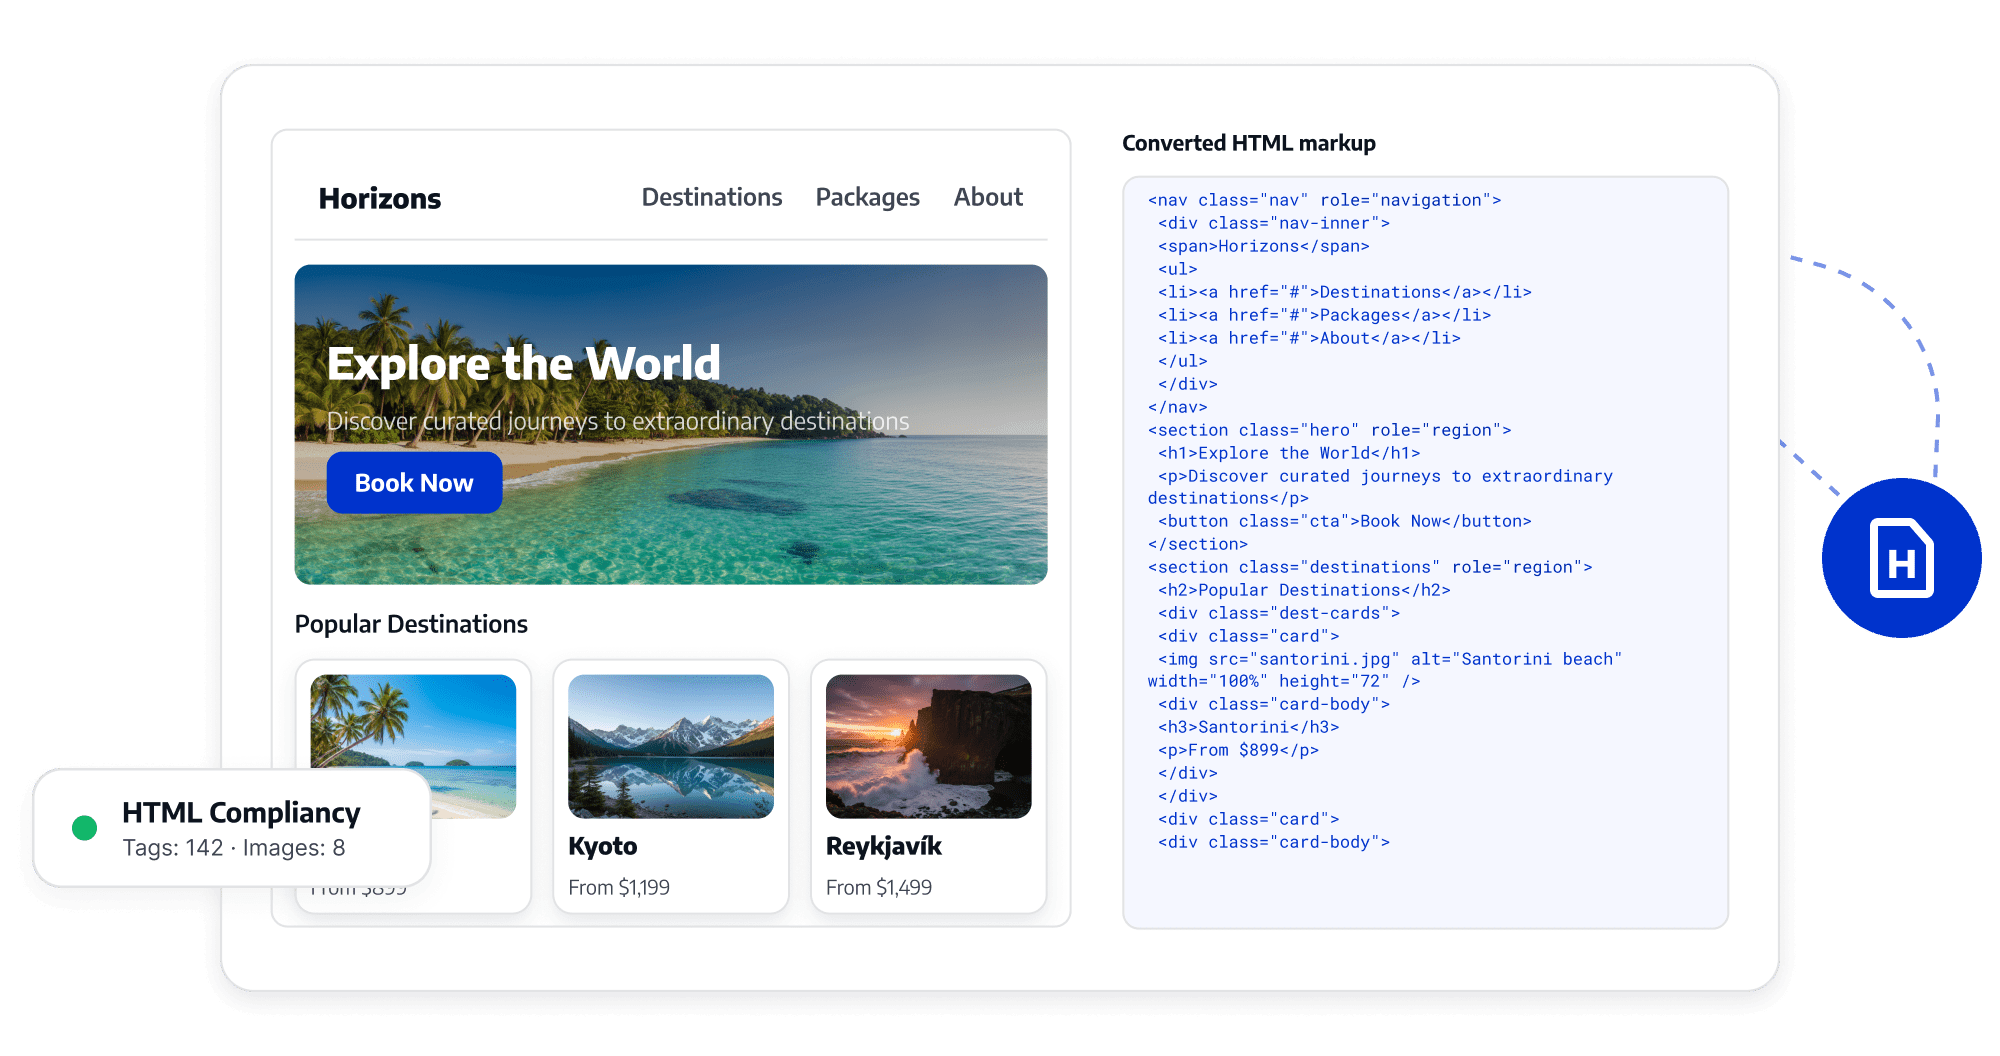Click the closing /nav code line
Image resolution: width=2000 pixels, height=1056 pixels.
tap(1178, 407)
